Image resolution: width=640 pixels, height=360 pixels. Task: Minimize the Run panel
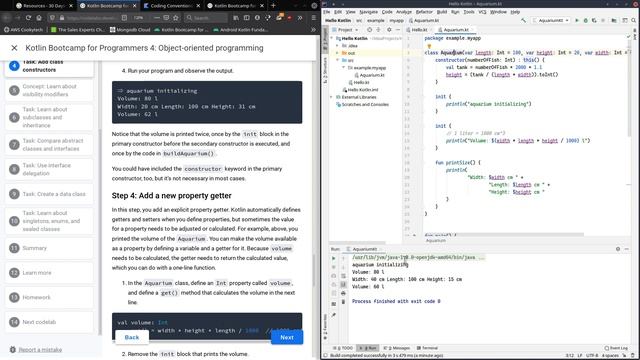[627, 249]
